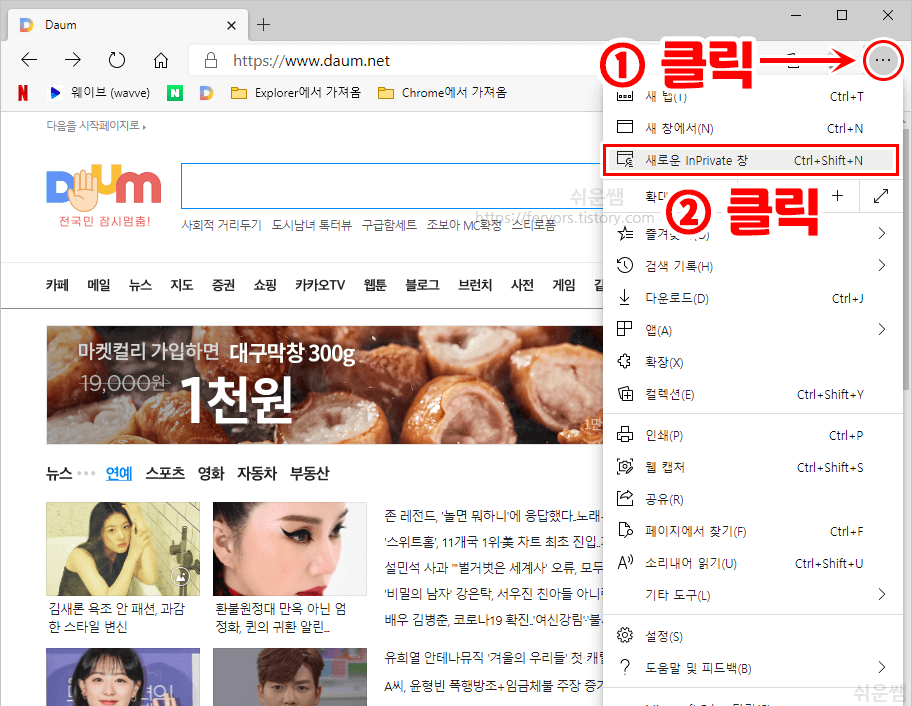Expand the favorites submenu arrow
Screen dimensions: 912x706
pyautogui.click(x=882, y=233)
